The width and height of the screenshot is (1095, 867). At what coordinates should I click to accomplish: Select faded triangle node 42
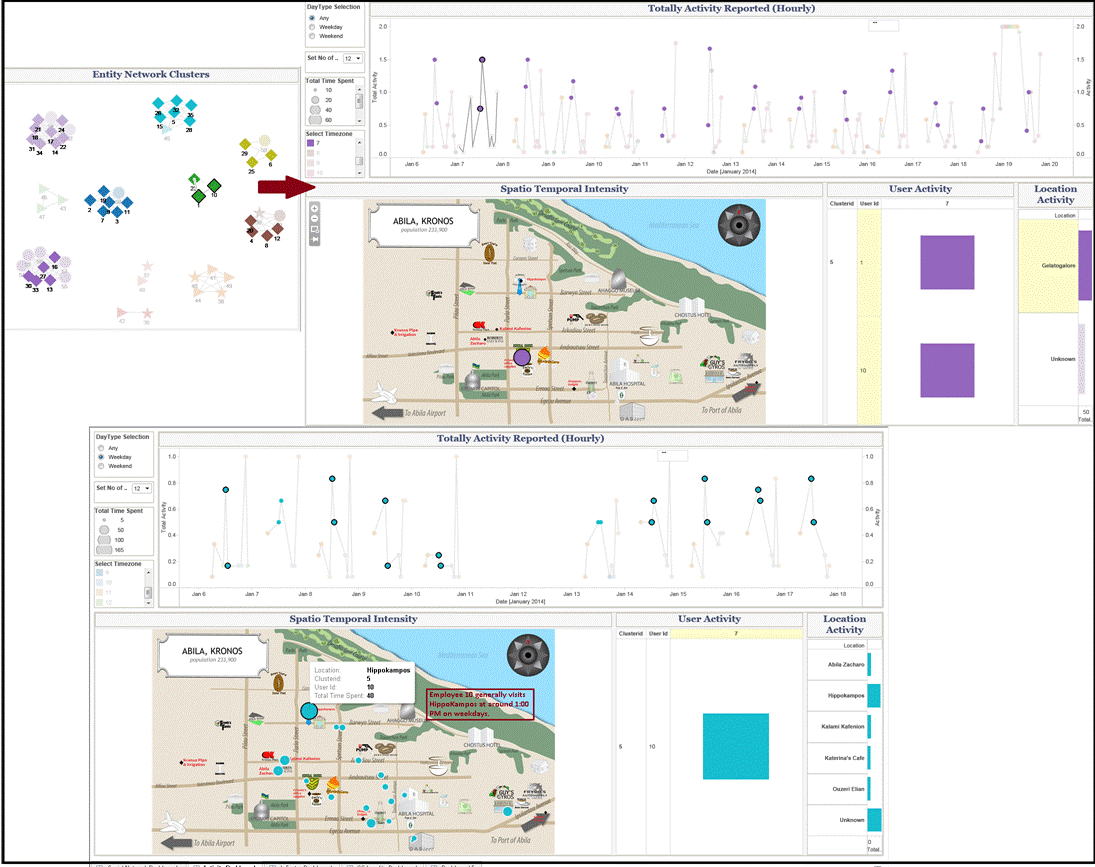(x=122, y=312)
